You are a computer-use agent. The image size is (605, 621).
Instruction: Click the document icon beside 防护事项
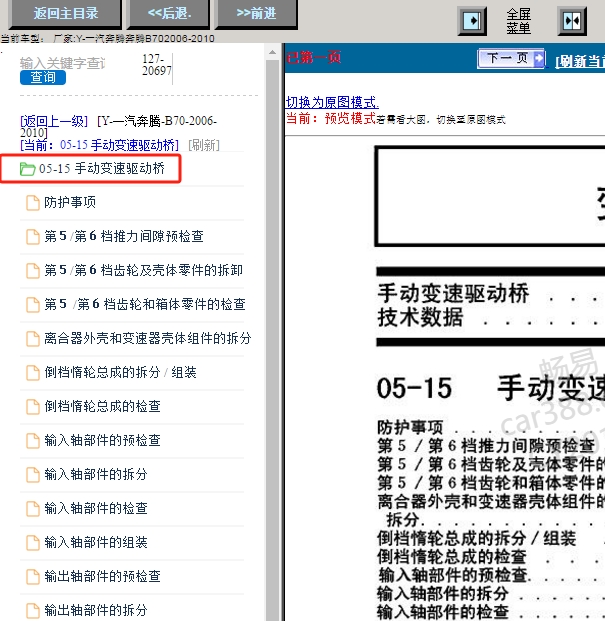click(33, 203)
